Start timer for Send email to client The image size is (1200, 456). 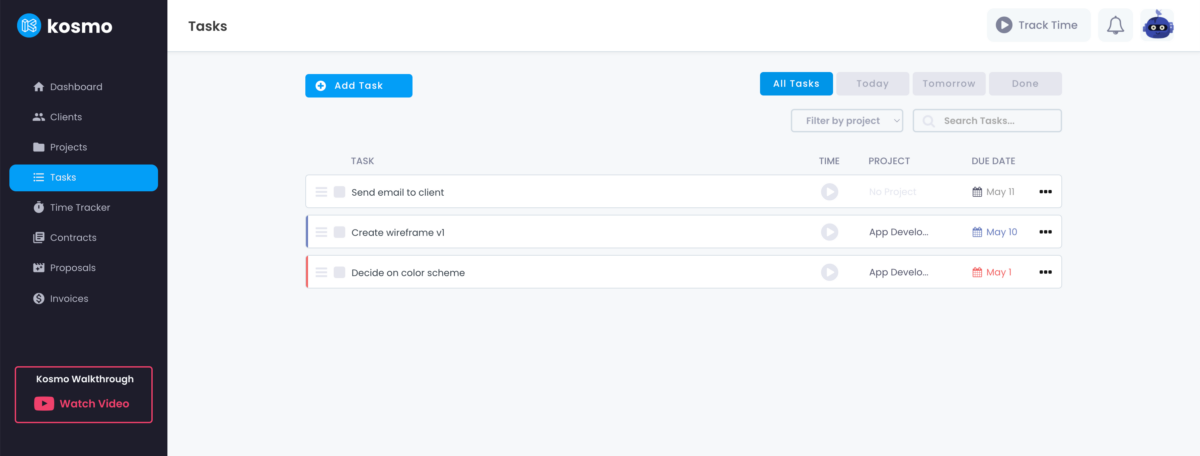click(x=829, y=192)
